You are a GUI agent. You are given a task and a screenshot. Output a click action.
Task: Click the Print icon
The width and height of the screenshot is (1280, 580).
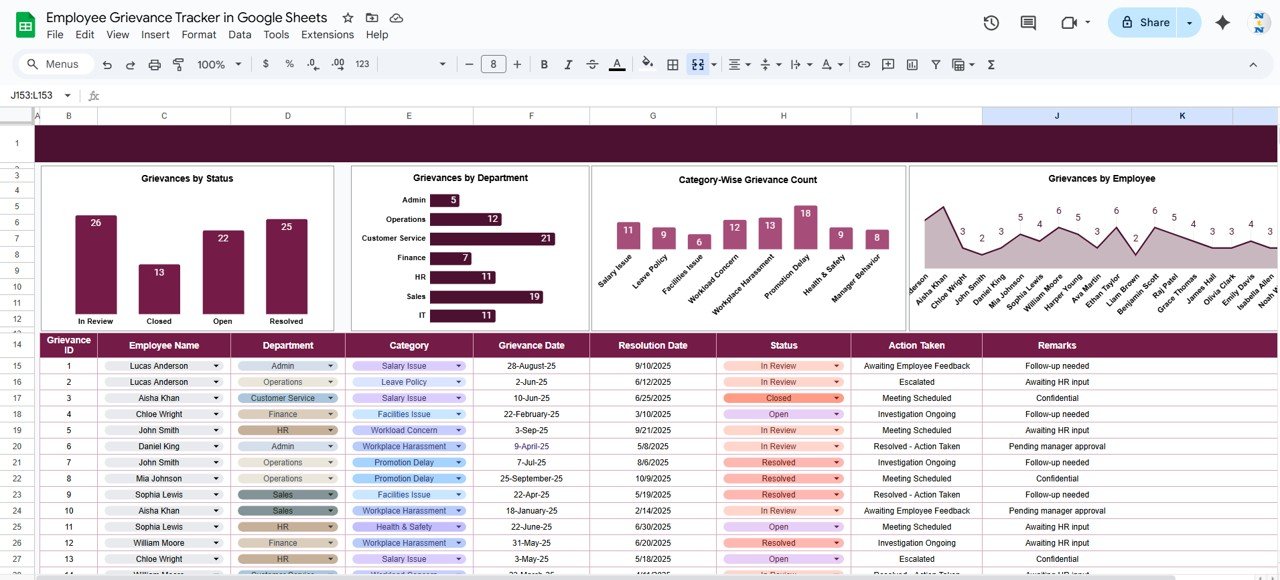coord(154,64)
